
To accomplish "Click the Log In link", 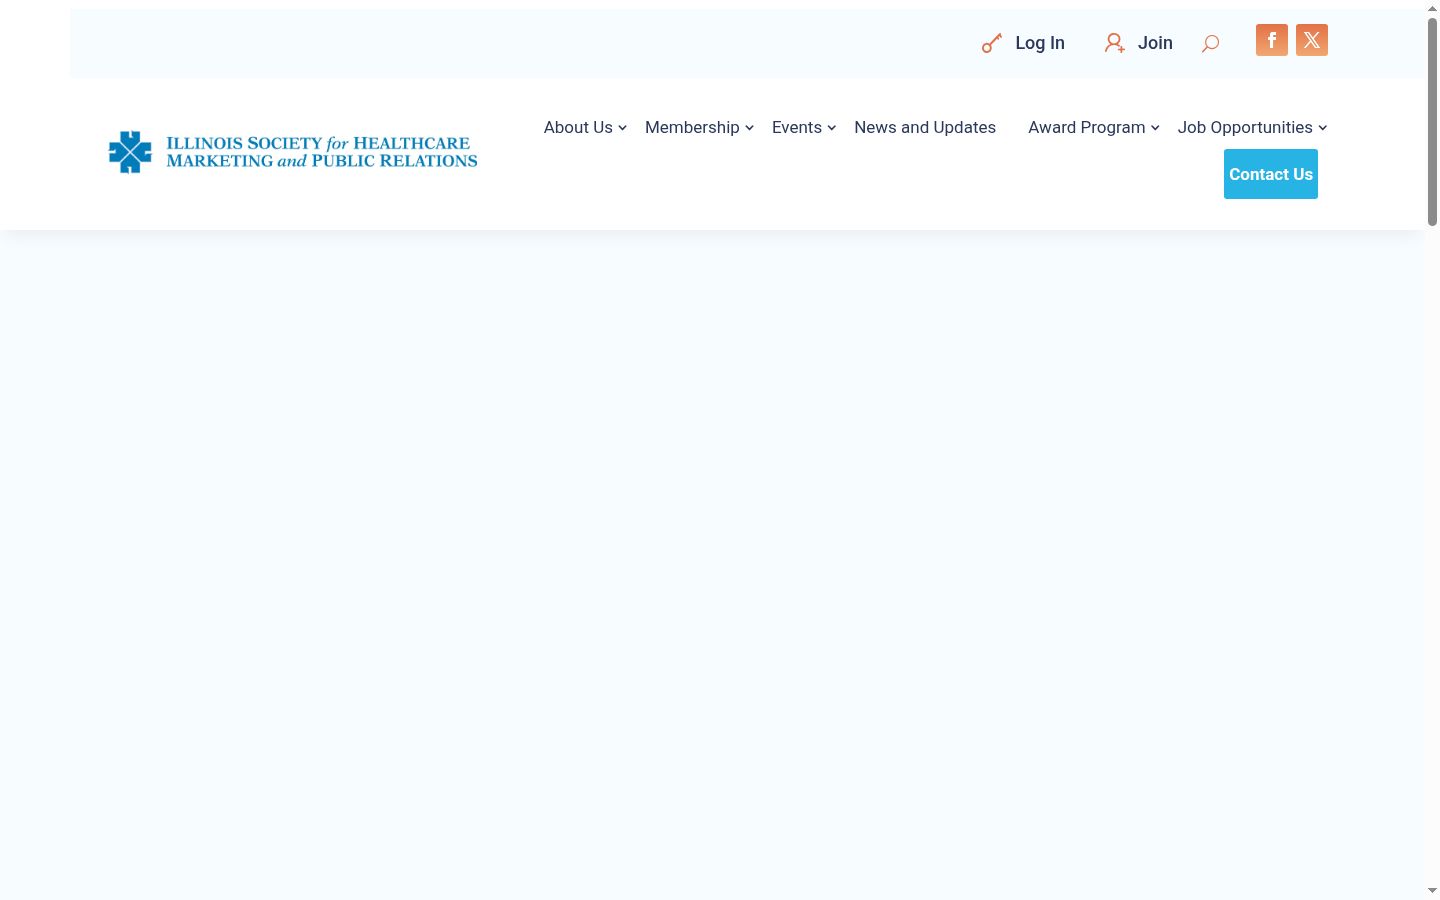I will click(1040, 43).
